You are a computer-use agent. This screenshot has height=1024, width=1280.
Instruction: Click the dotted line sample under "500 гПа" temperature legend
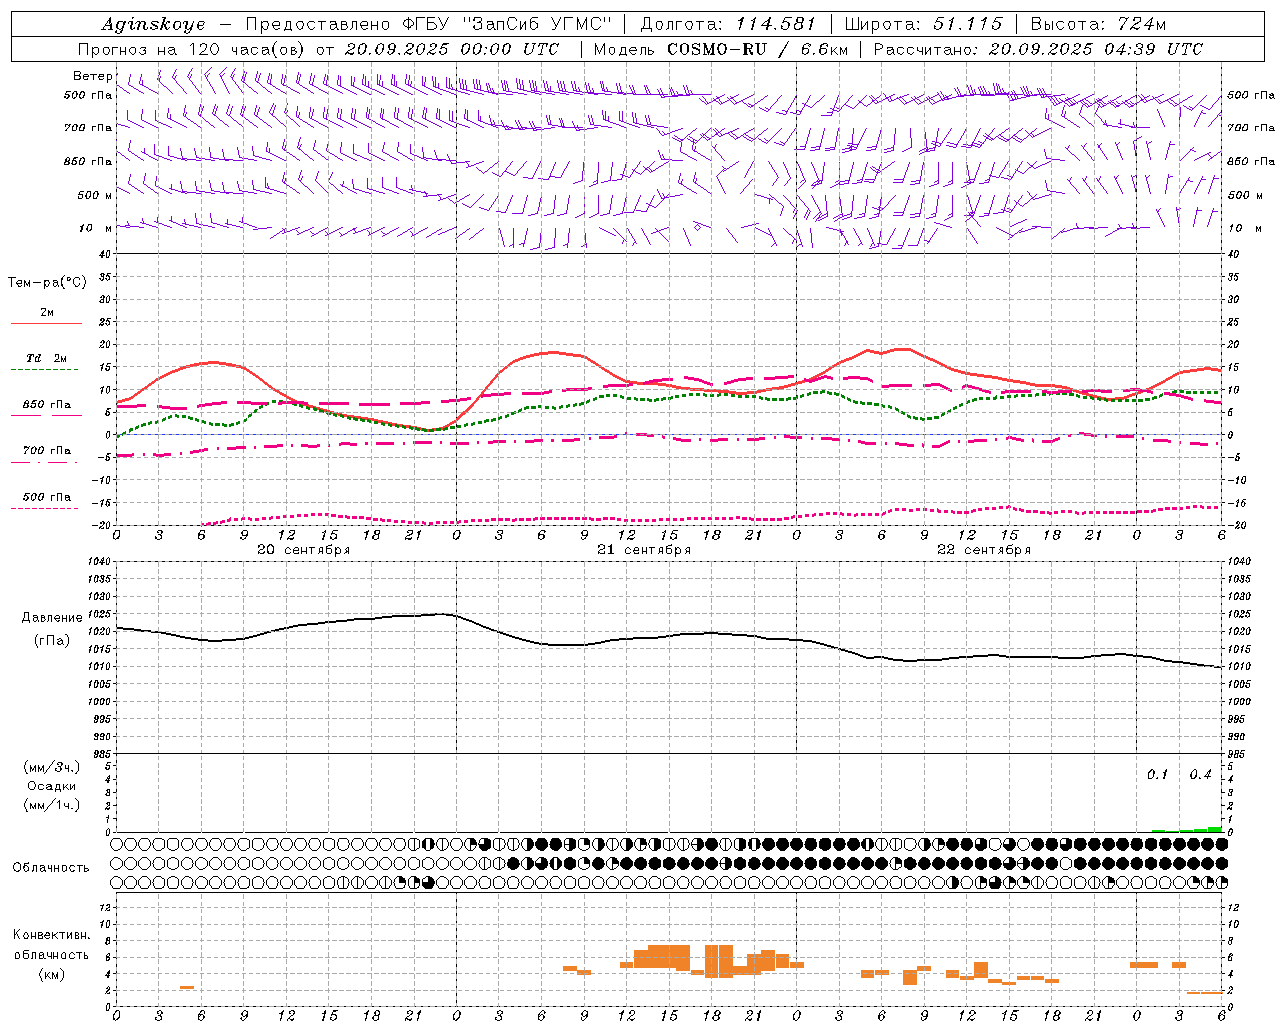[x=45, y=508]
